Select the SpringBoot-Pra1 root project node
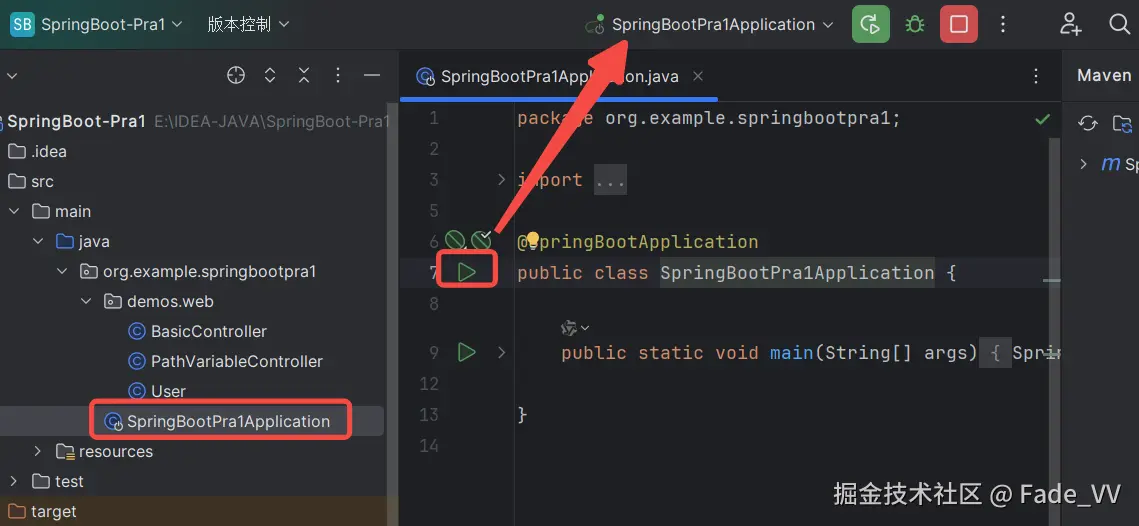This screenshot has width=1139, height=526. [x=76, y=121]
